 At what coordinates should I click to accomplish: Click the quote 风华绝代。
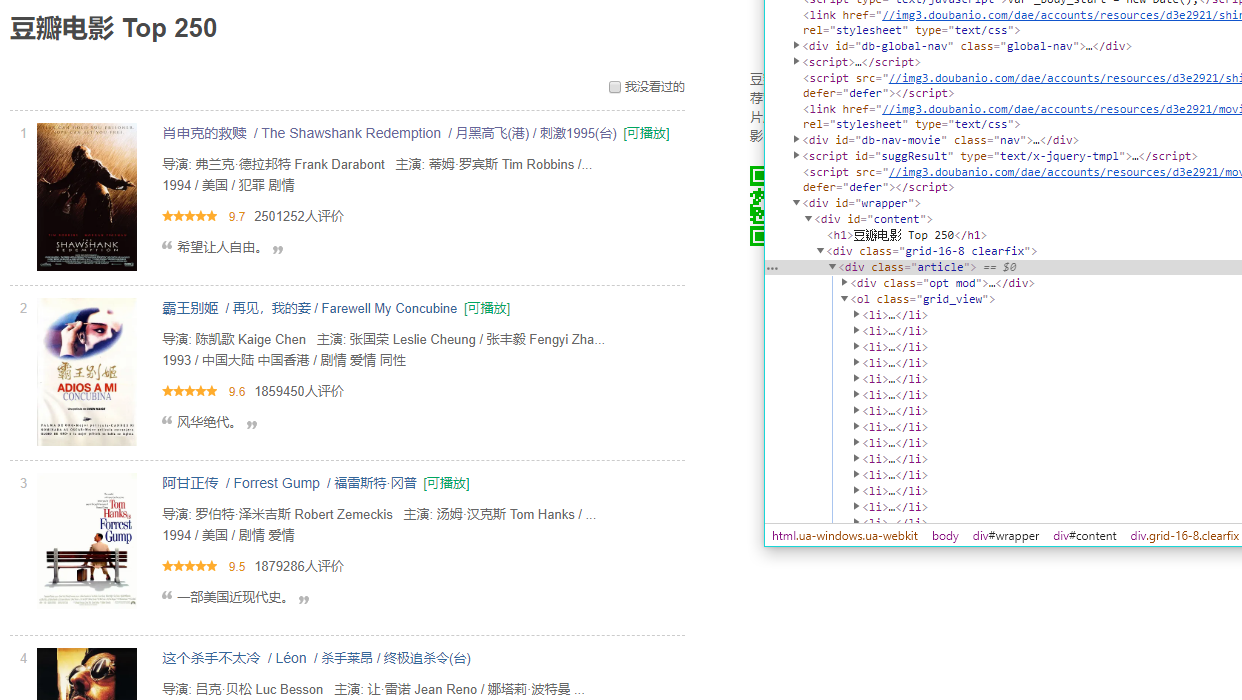(208, 422)
